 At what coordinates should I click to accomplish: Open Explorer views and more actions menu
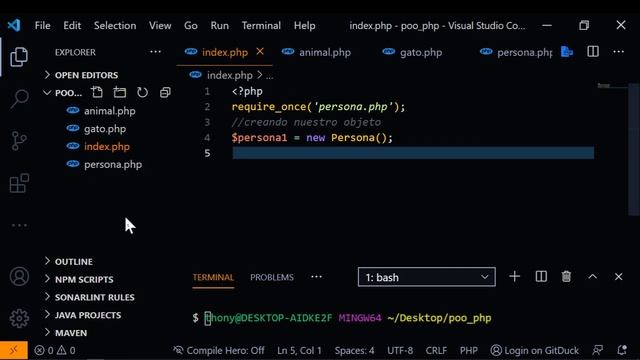click(x=155, y=52)
